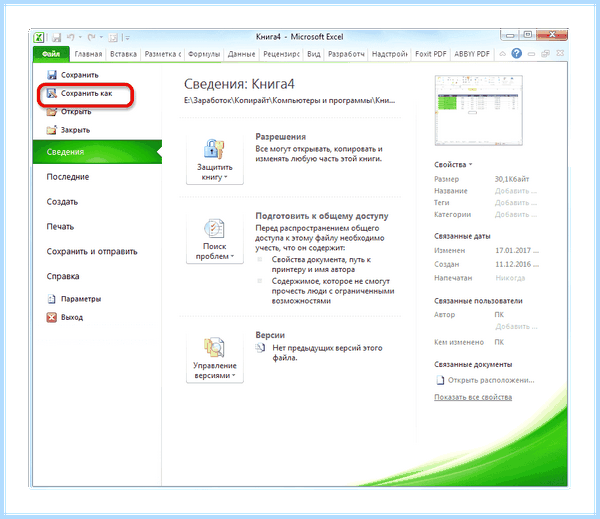Click the Создан date 11.12.2016
This screenshot has width=600, height=519.
coord(517,264)
